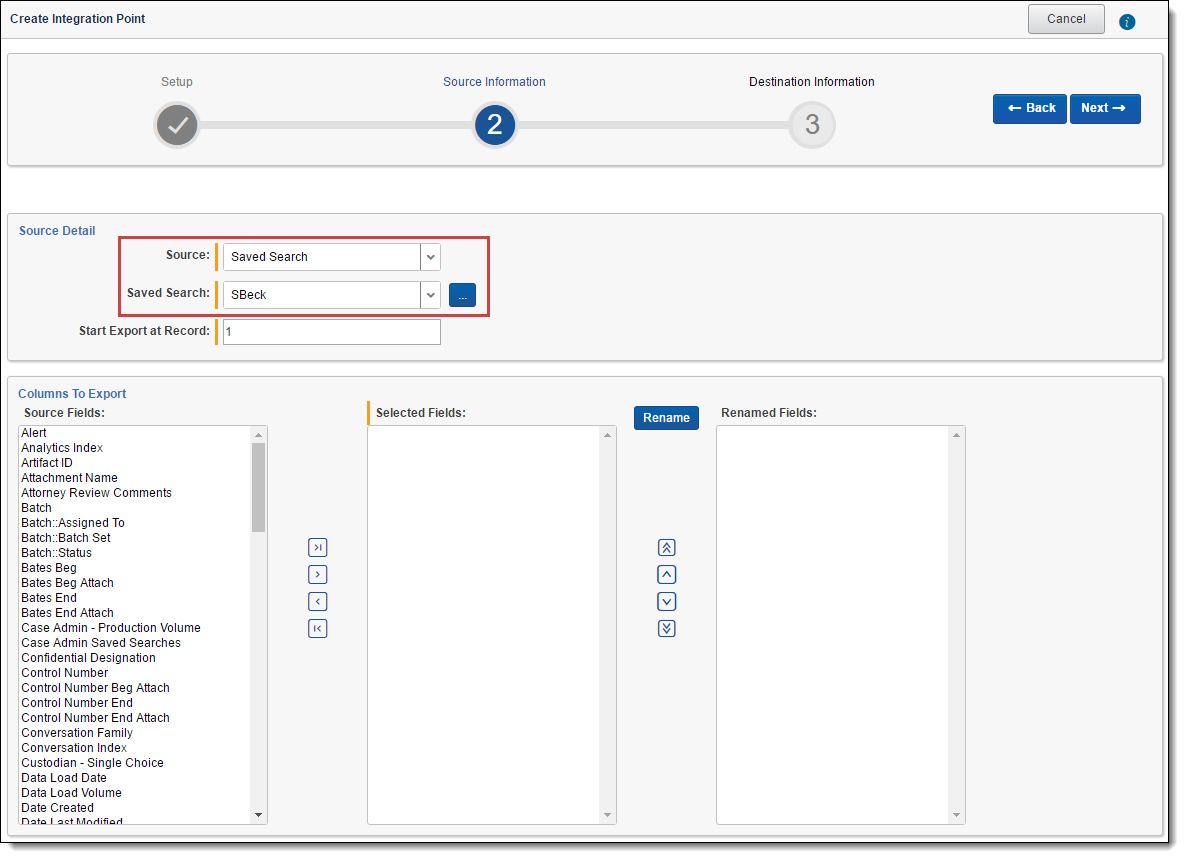Add all fields with the move-all-right arrow
This screenshot has width=1184, height=858.
click(x=317, y=548)
